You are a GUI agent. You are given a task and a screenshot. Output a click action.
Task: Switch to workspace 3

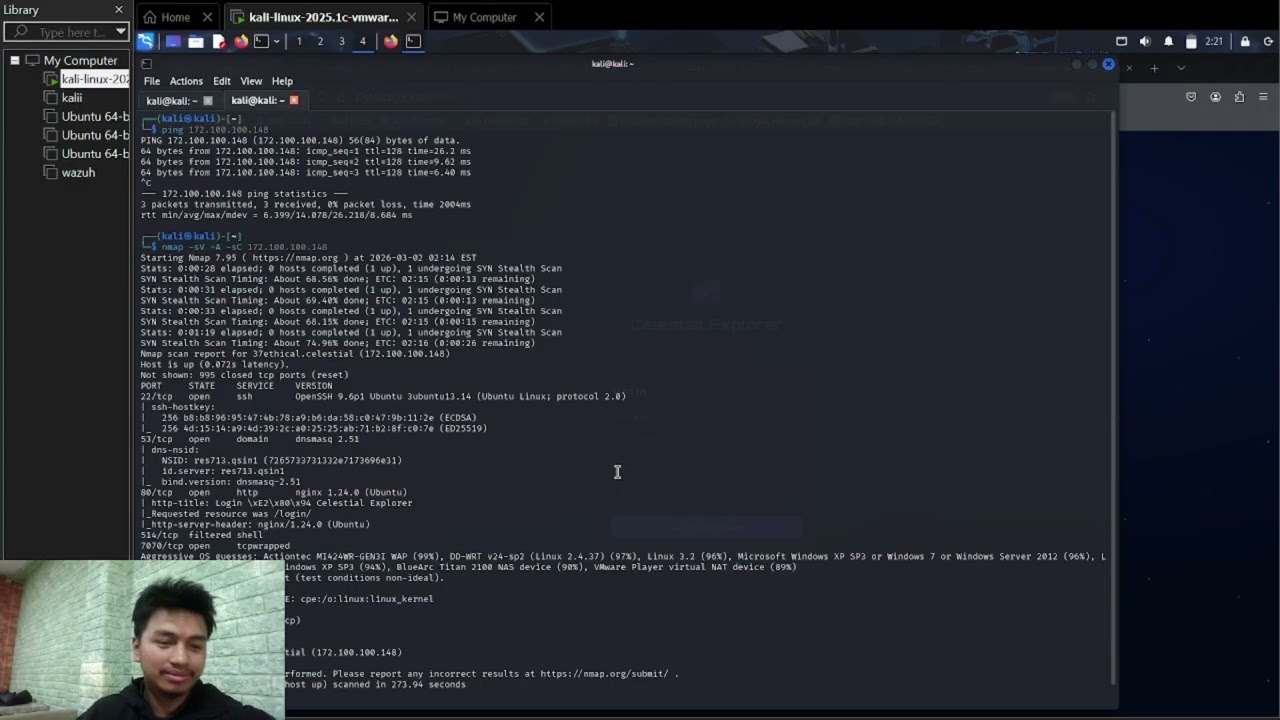pos(341,41)
